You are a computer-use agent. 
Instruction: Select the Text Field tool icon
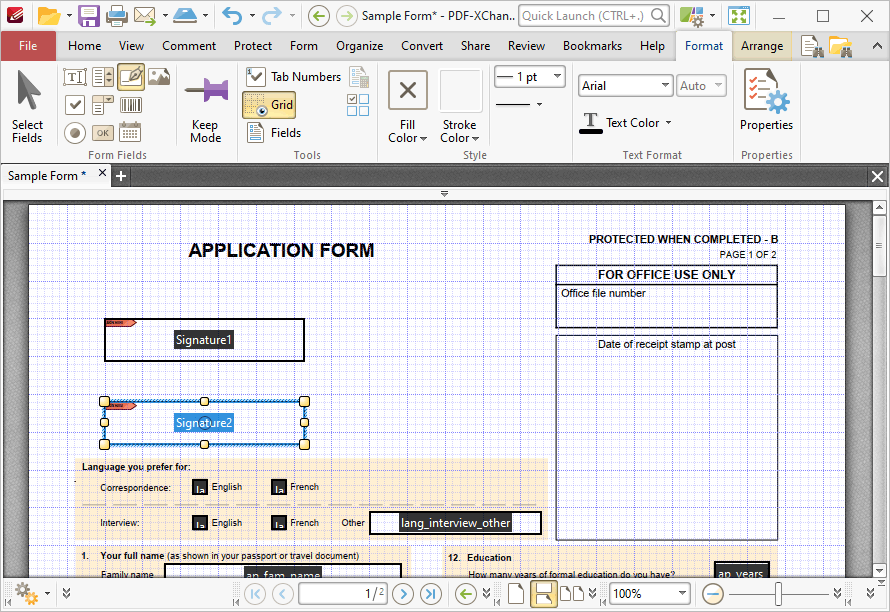click(x=75, y=77)
